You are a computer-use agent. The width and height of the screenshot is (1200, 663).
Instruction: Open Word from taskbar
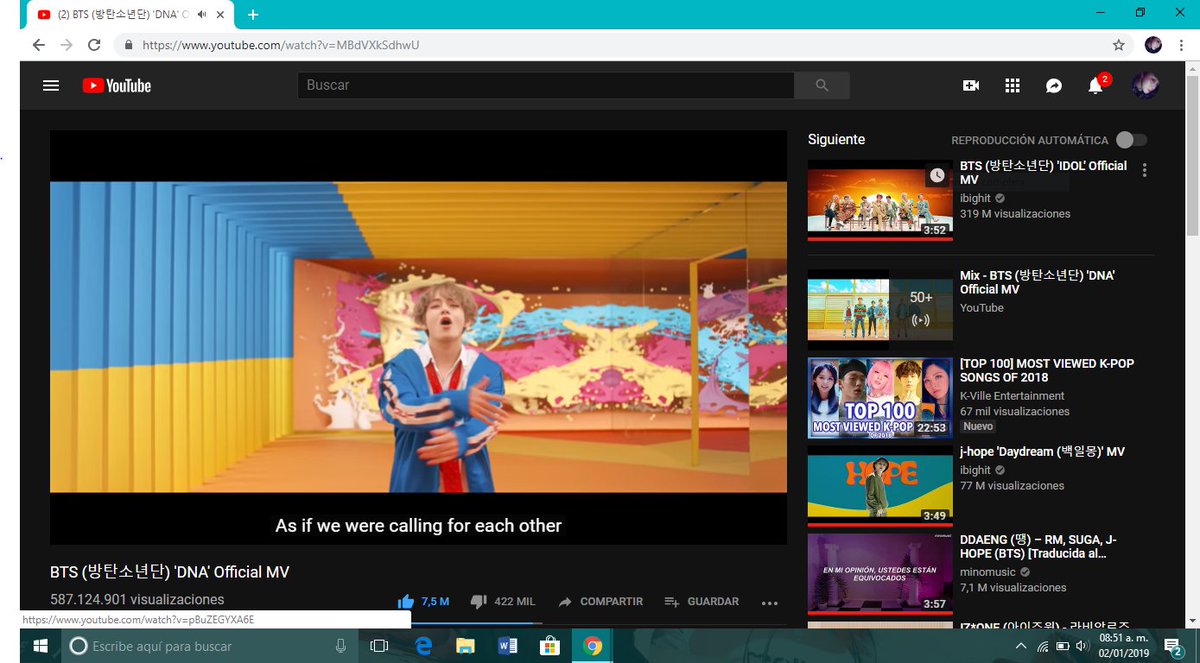507,646
